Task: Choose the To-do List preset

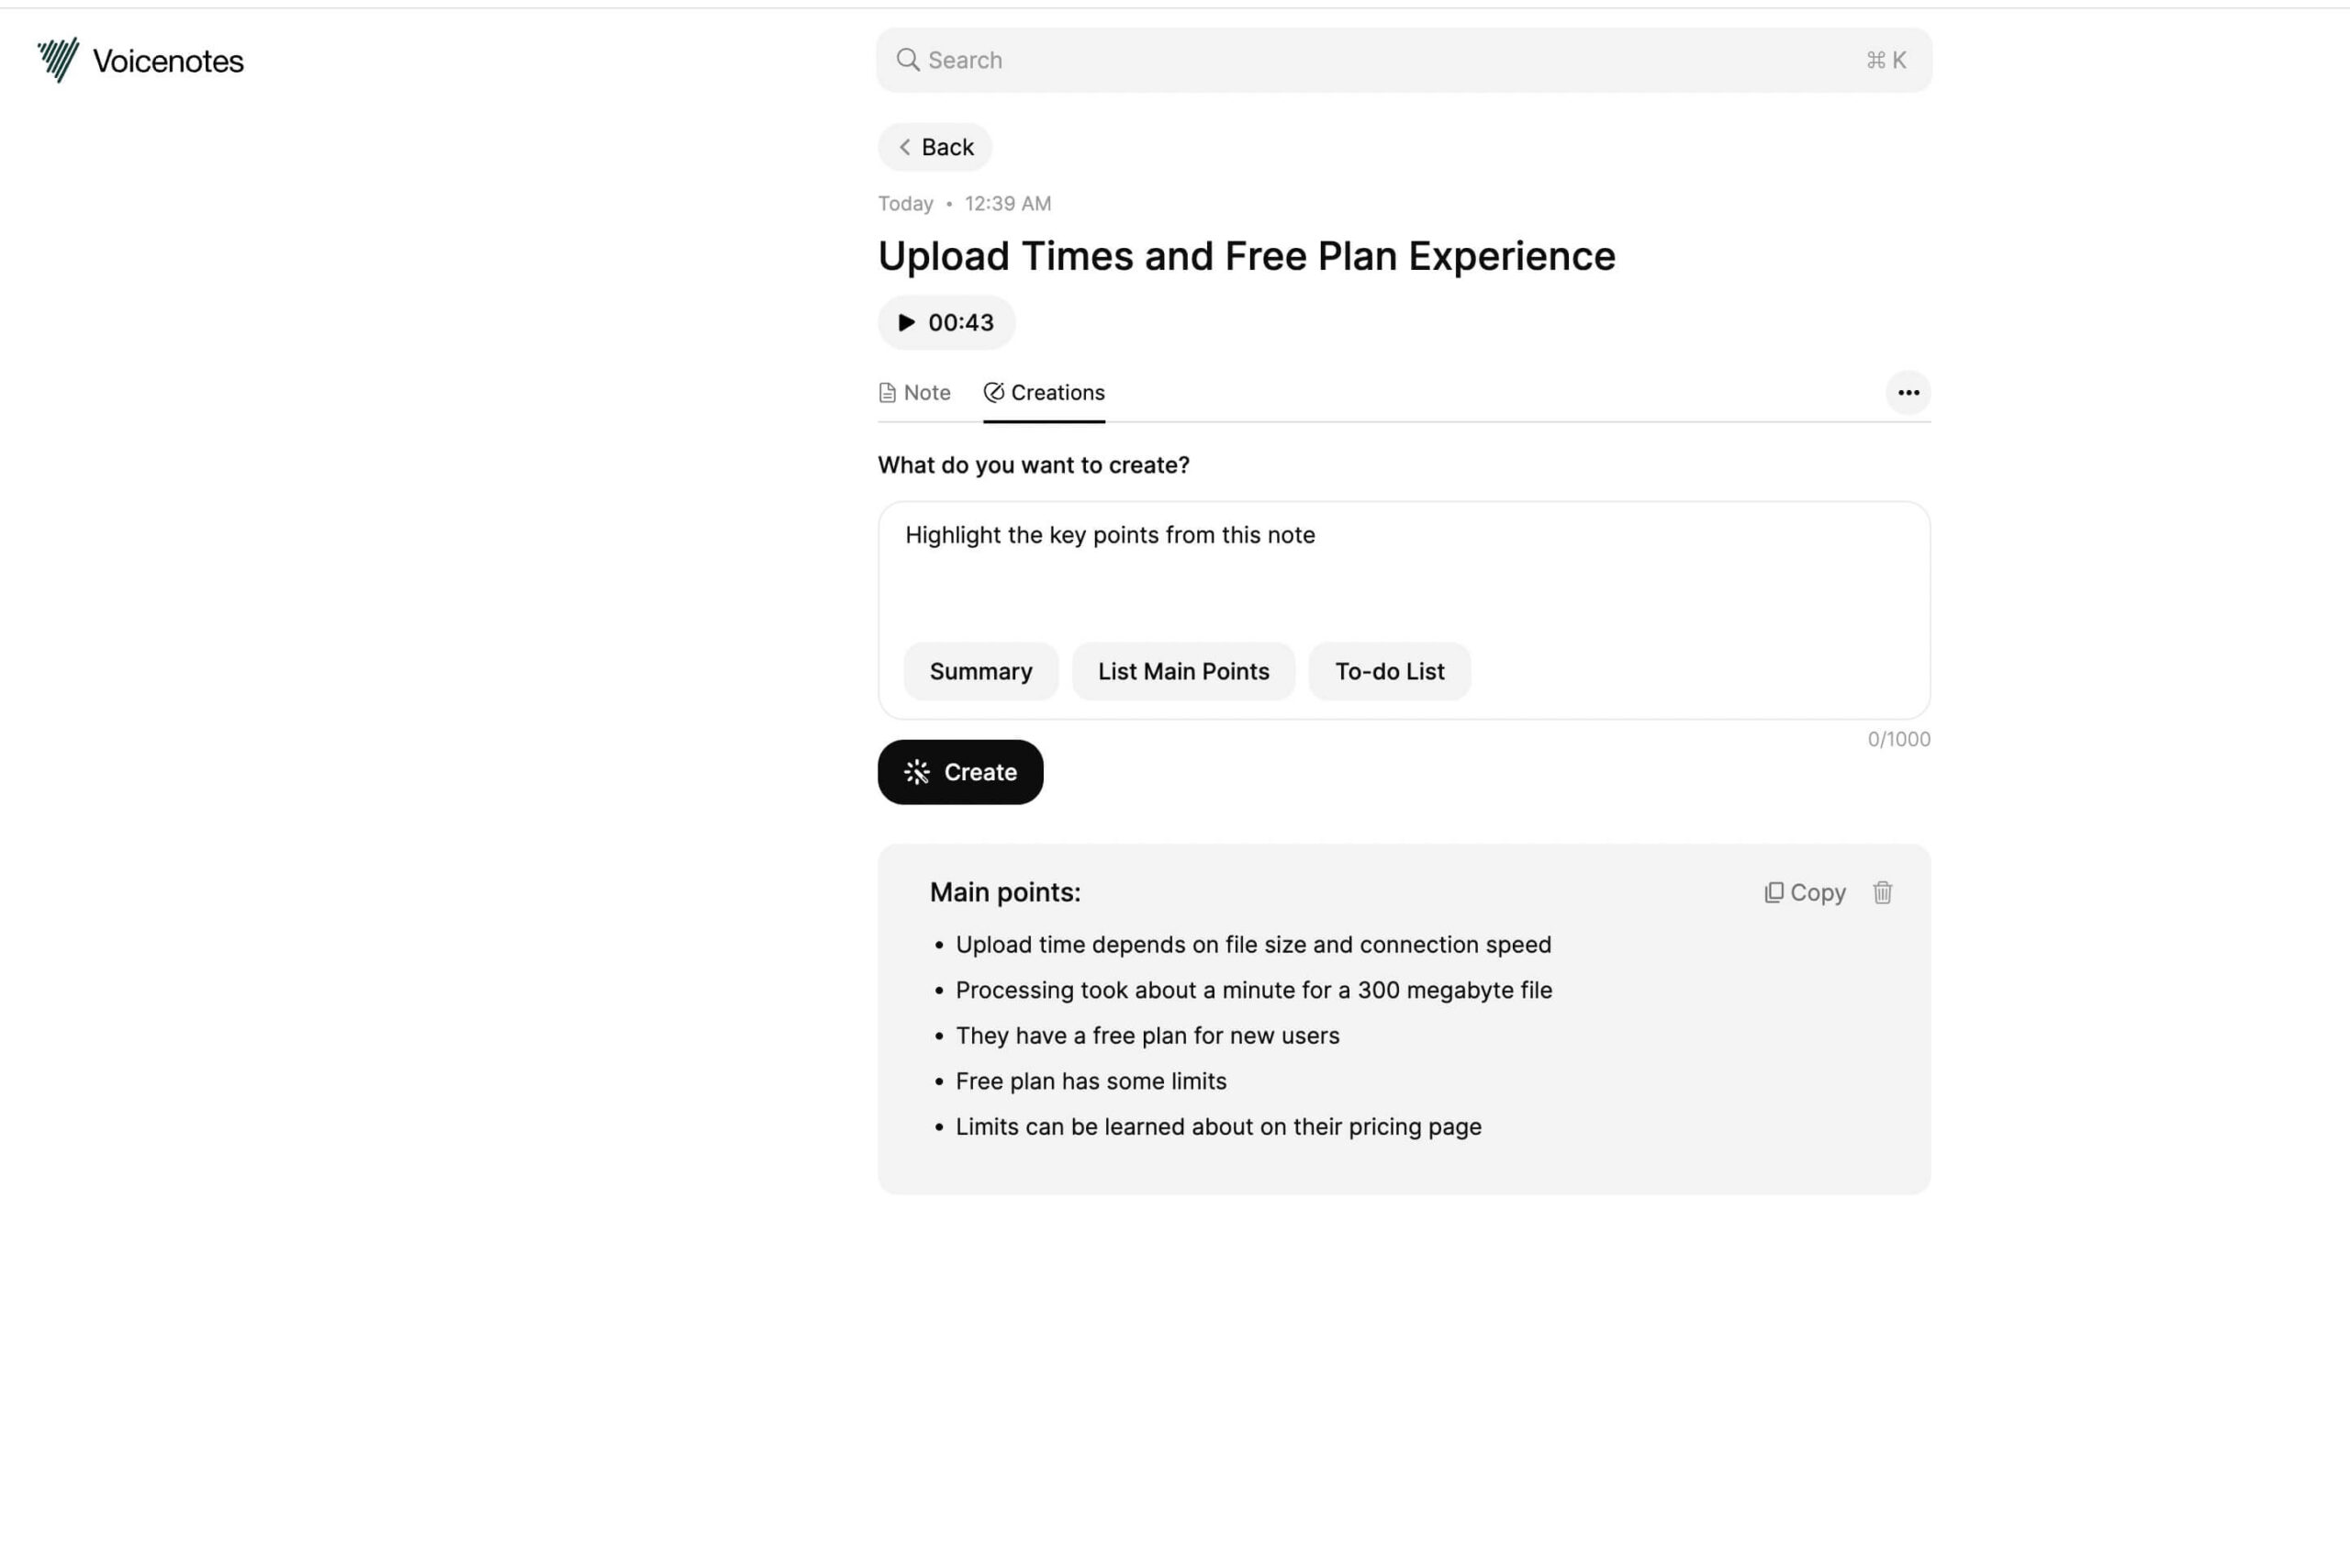Action: 1389,671
